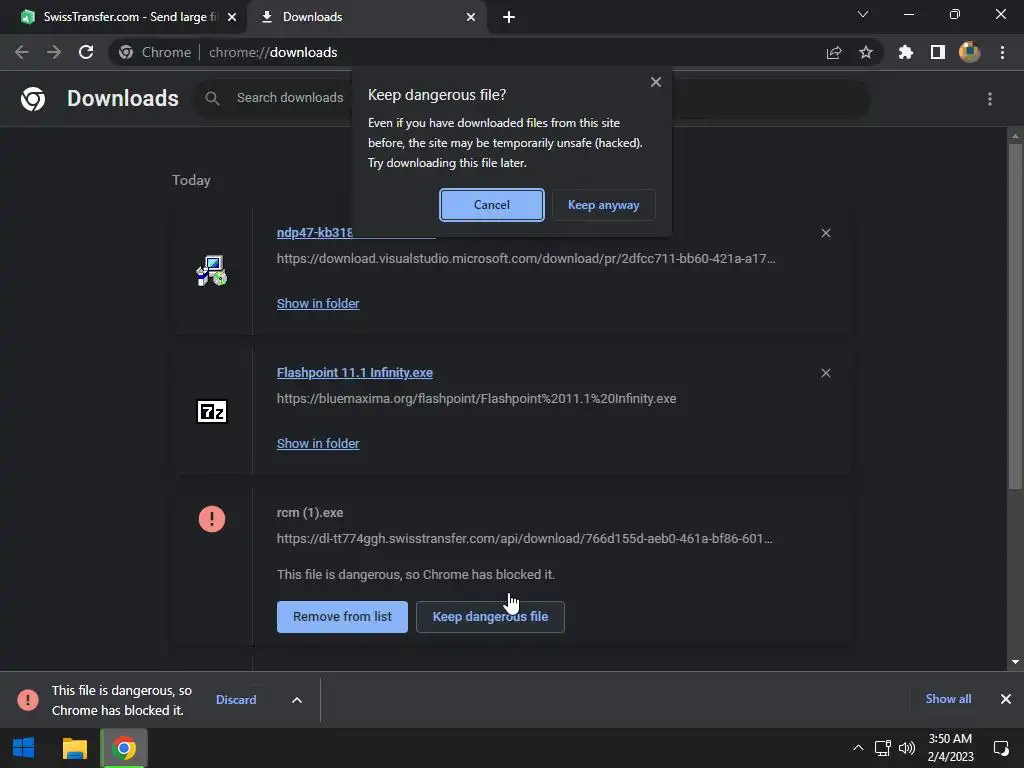The height and width of the screenshot is (768, 1024).
Task: Open File Explorer from the taskbar
Action: point(74,748)
